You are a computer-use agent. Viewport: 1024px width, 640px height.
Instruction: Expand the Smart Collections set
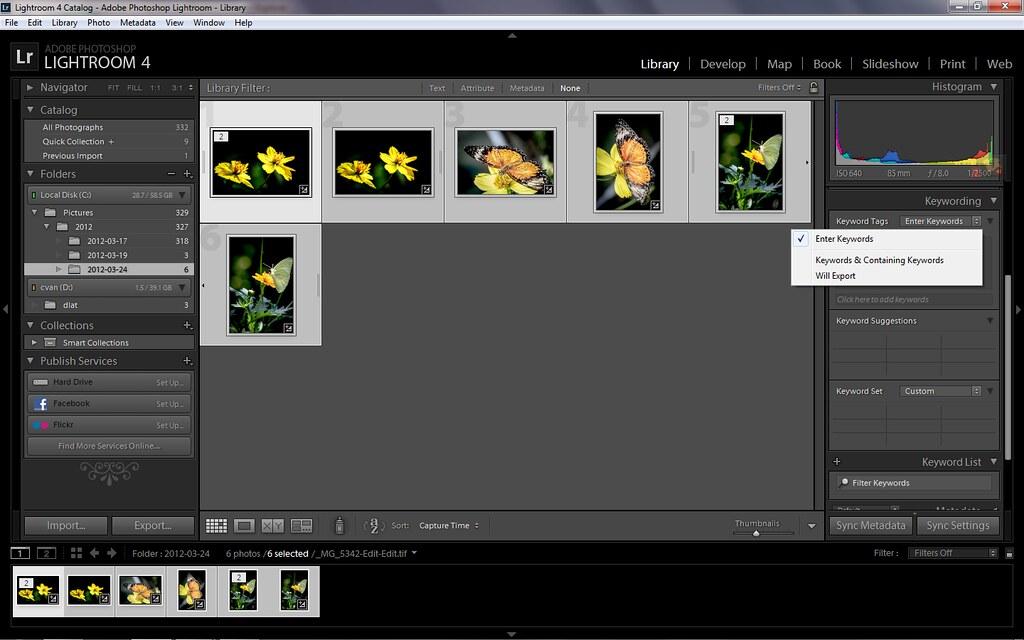pos(35,343)
